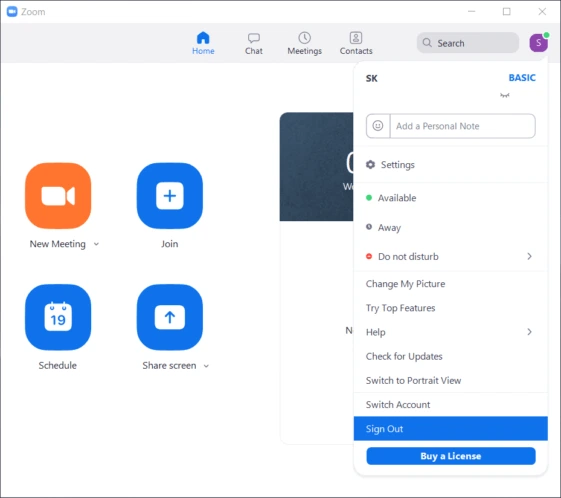Image resolution: width=561 pixels, height=498 pixels.
Task: Click the magnifier icon in Search
Action: coord(427,43)
